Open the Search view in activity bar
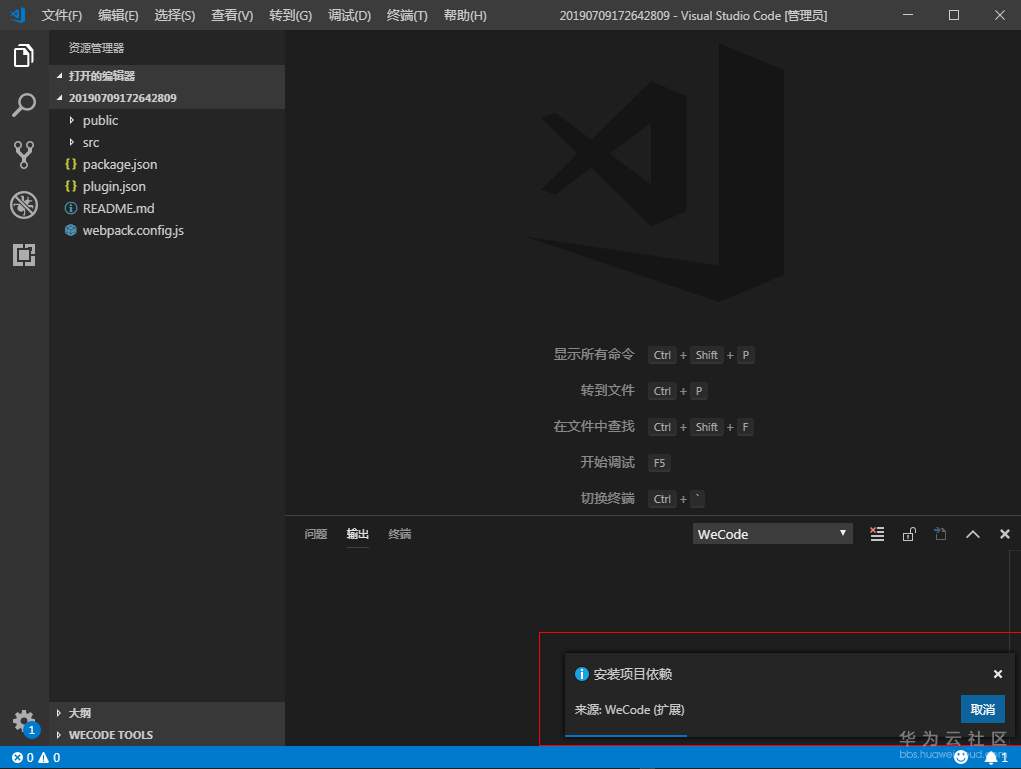Viewport: 1021px width, 769px height. pyautogui.click(x=24, y=105)
